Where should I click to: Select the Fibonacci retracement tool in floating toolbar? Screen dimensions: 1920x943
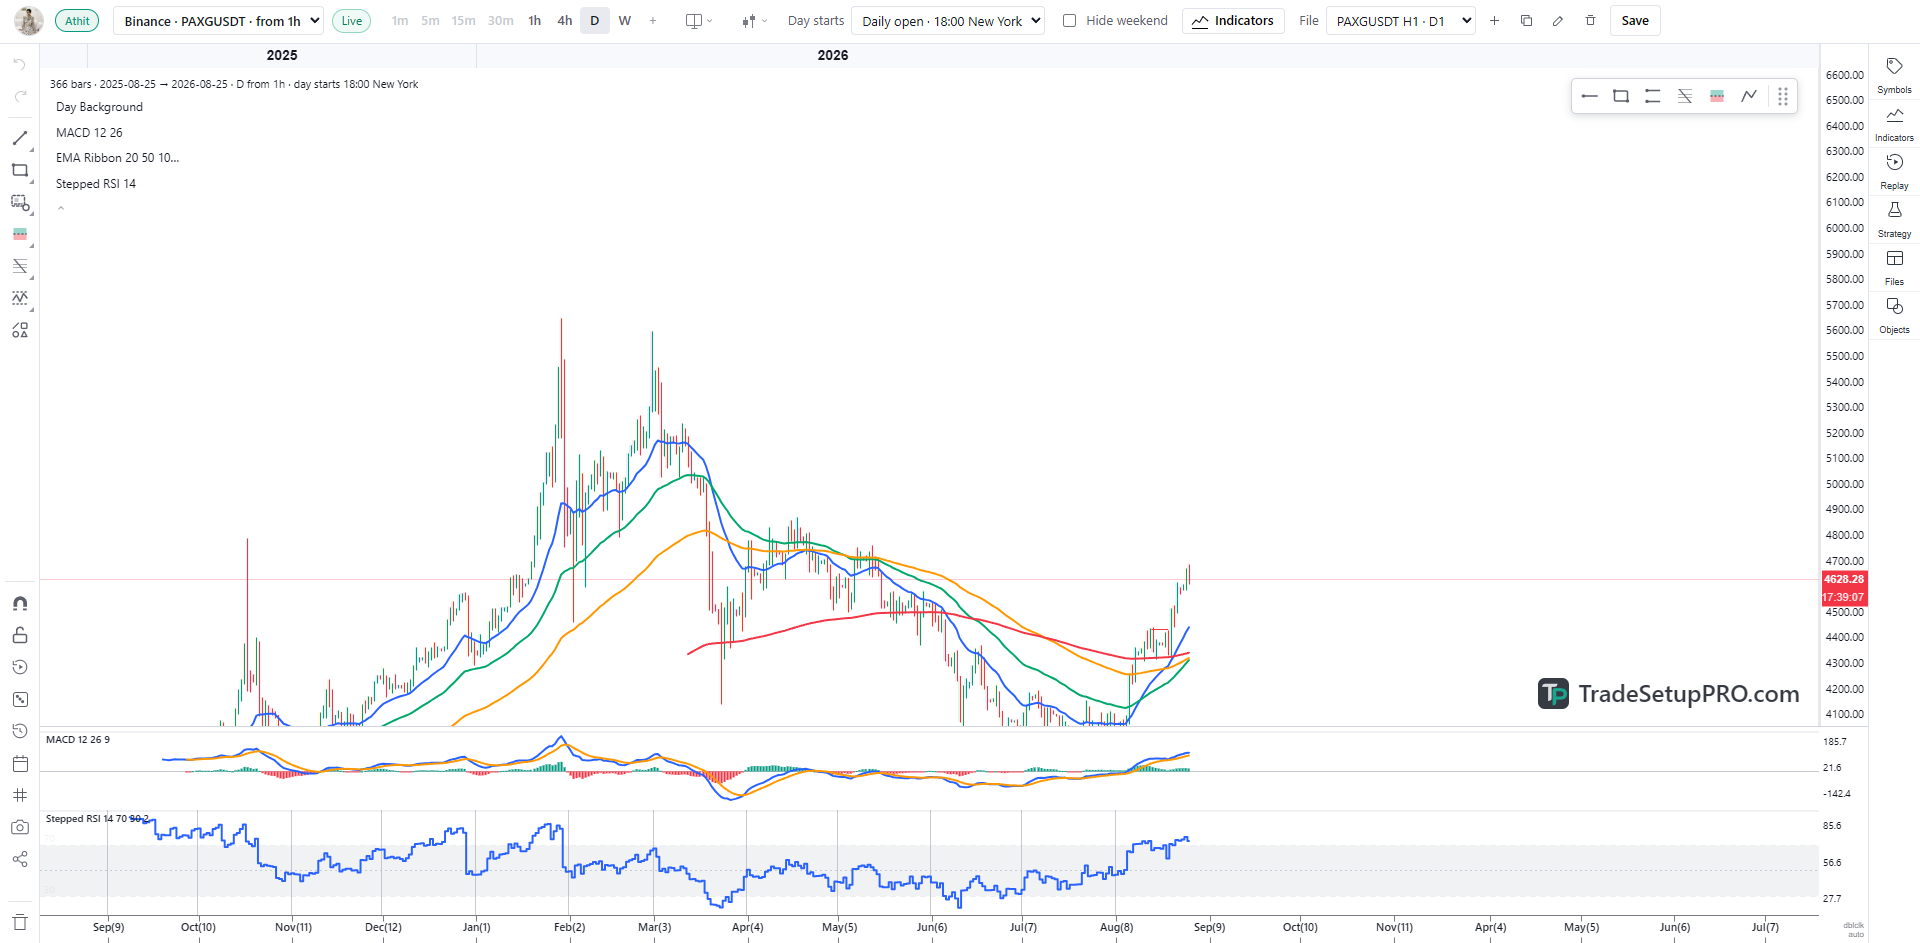point(1685,96)
